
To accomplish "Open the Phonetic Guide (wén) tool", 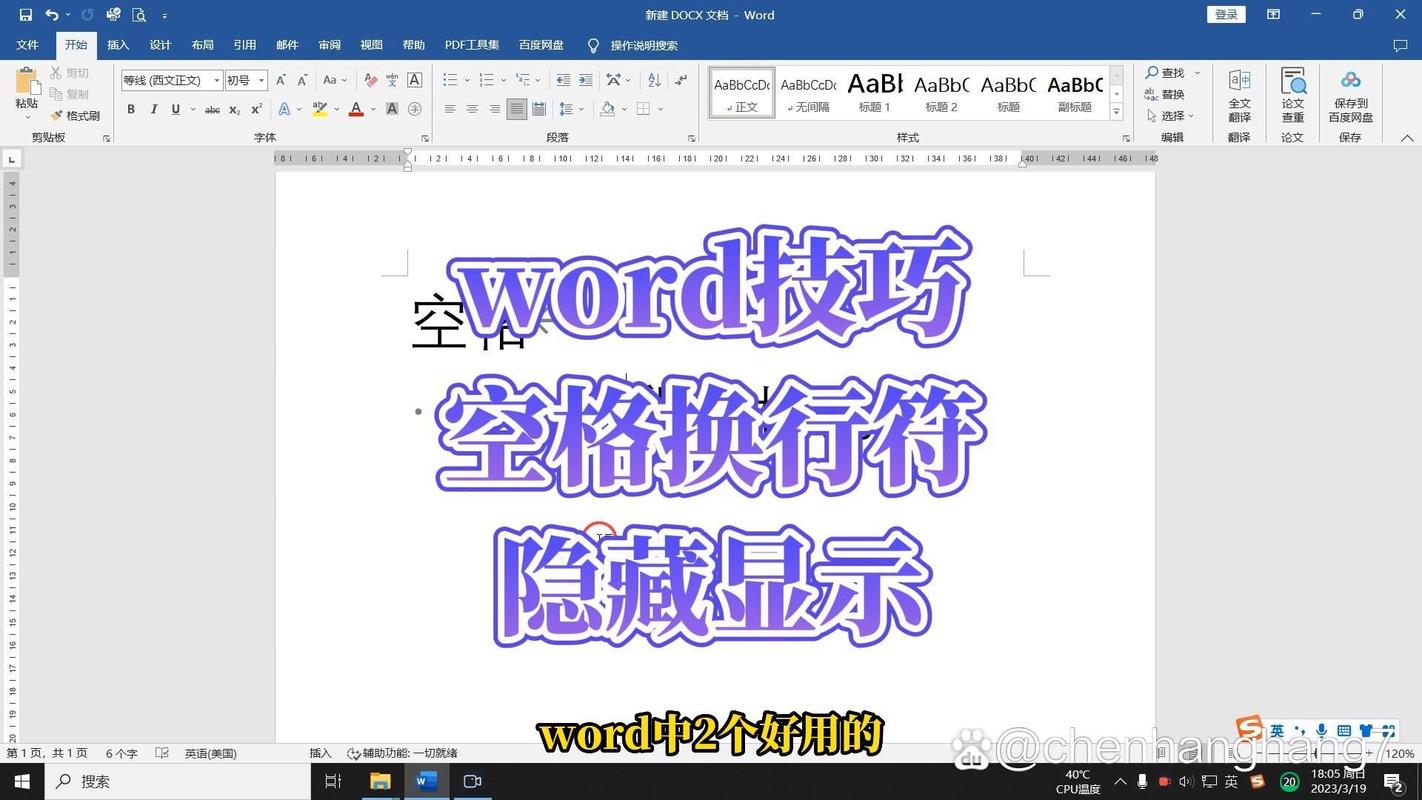I will pyautogui.click(x=392, y=80).
